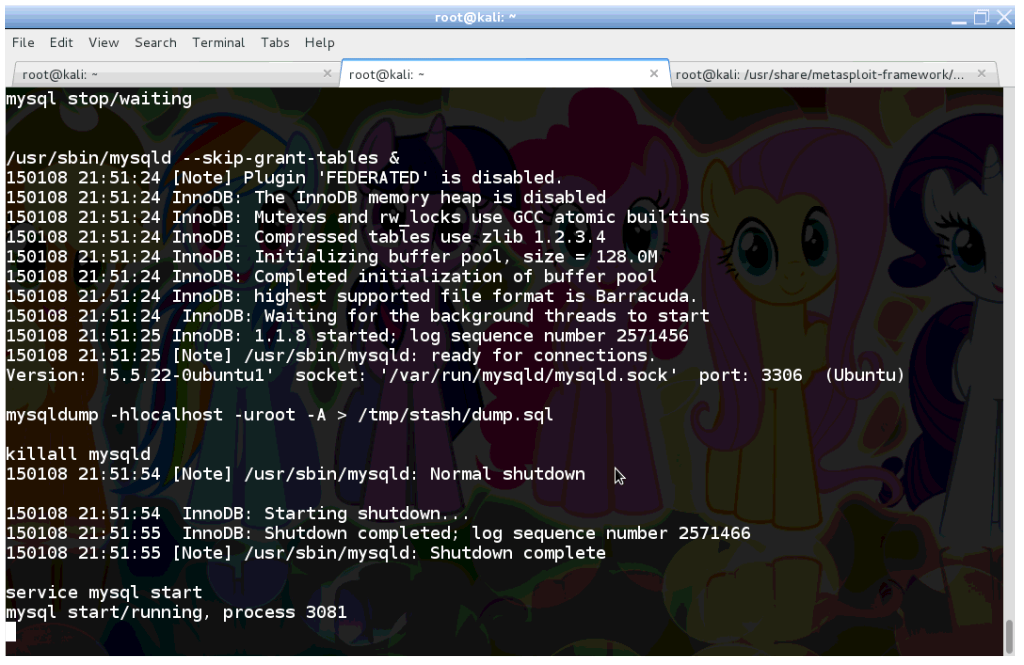This screenshot has width=1024, height=665.
Task: Select the active middle root@kali tab
Action: 504,74
